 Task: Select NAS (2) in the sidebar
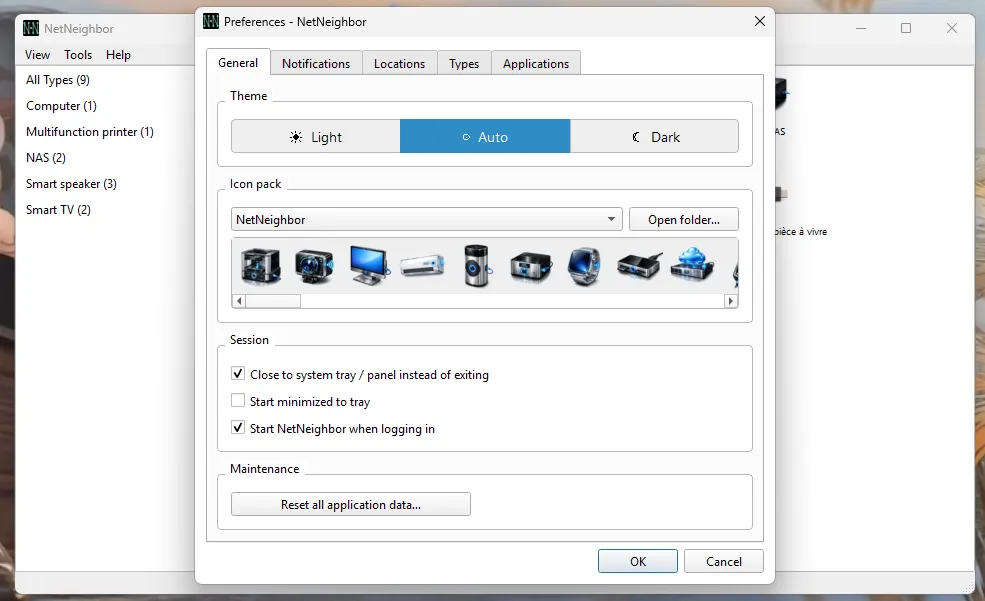(x=46, y=157)
